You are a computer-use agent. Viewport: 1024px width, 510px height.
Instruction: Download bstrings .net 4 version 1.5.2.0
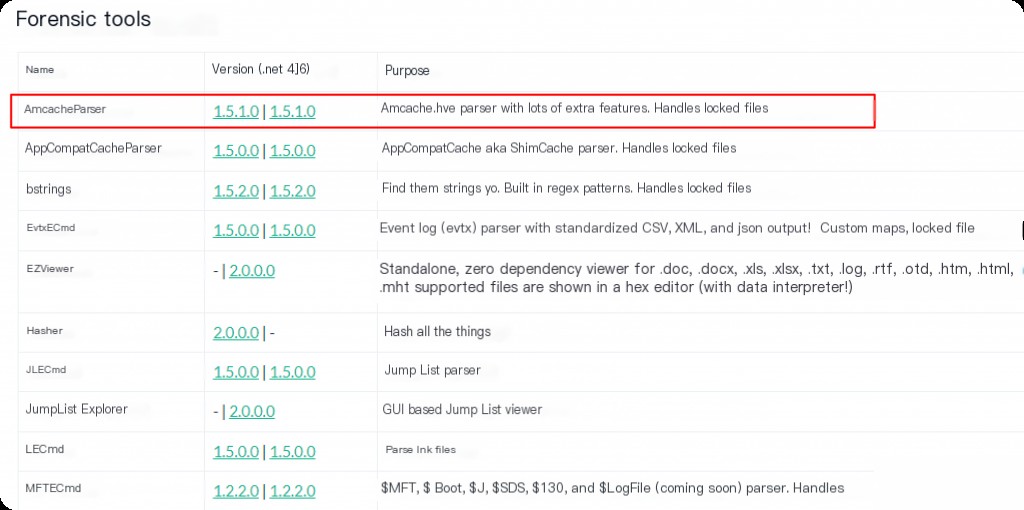click(236, 191)
